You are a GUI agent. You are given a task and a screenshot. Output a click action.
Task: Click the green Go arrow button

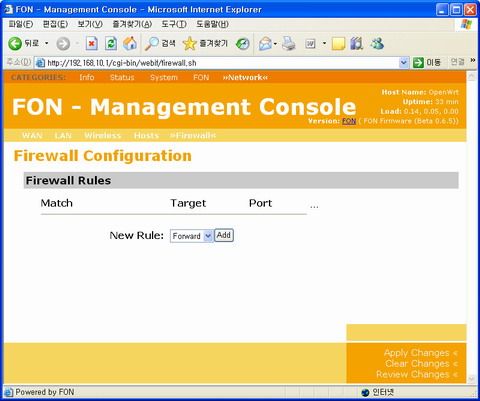click(x=418, y=62)
